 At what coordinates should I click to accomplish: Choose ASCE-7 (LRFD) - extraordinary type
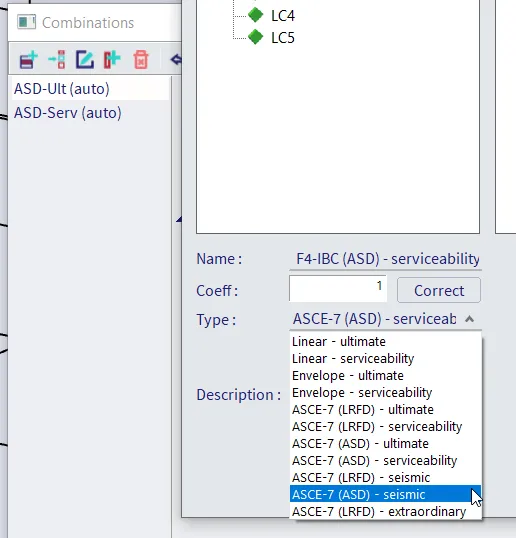(386, 512)
